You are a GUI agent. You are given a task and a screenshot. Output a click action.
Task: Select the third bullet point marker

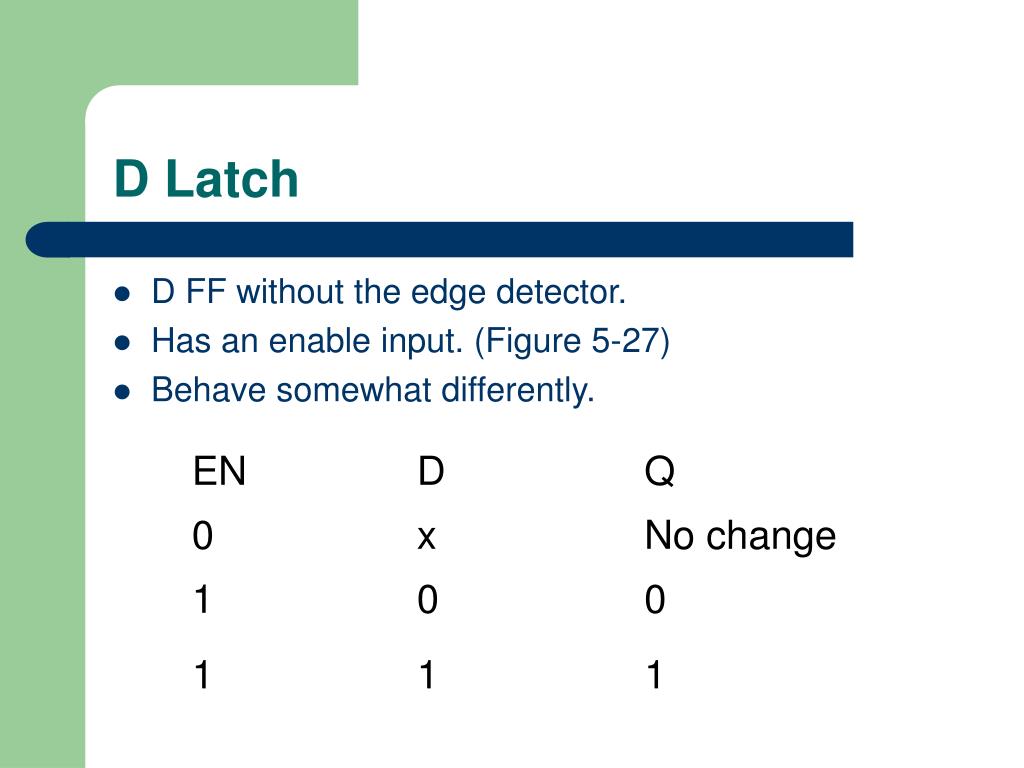[122, 392]
